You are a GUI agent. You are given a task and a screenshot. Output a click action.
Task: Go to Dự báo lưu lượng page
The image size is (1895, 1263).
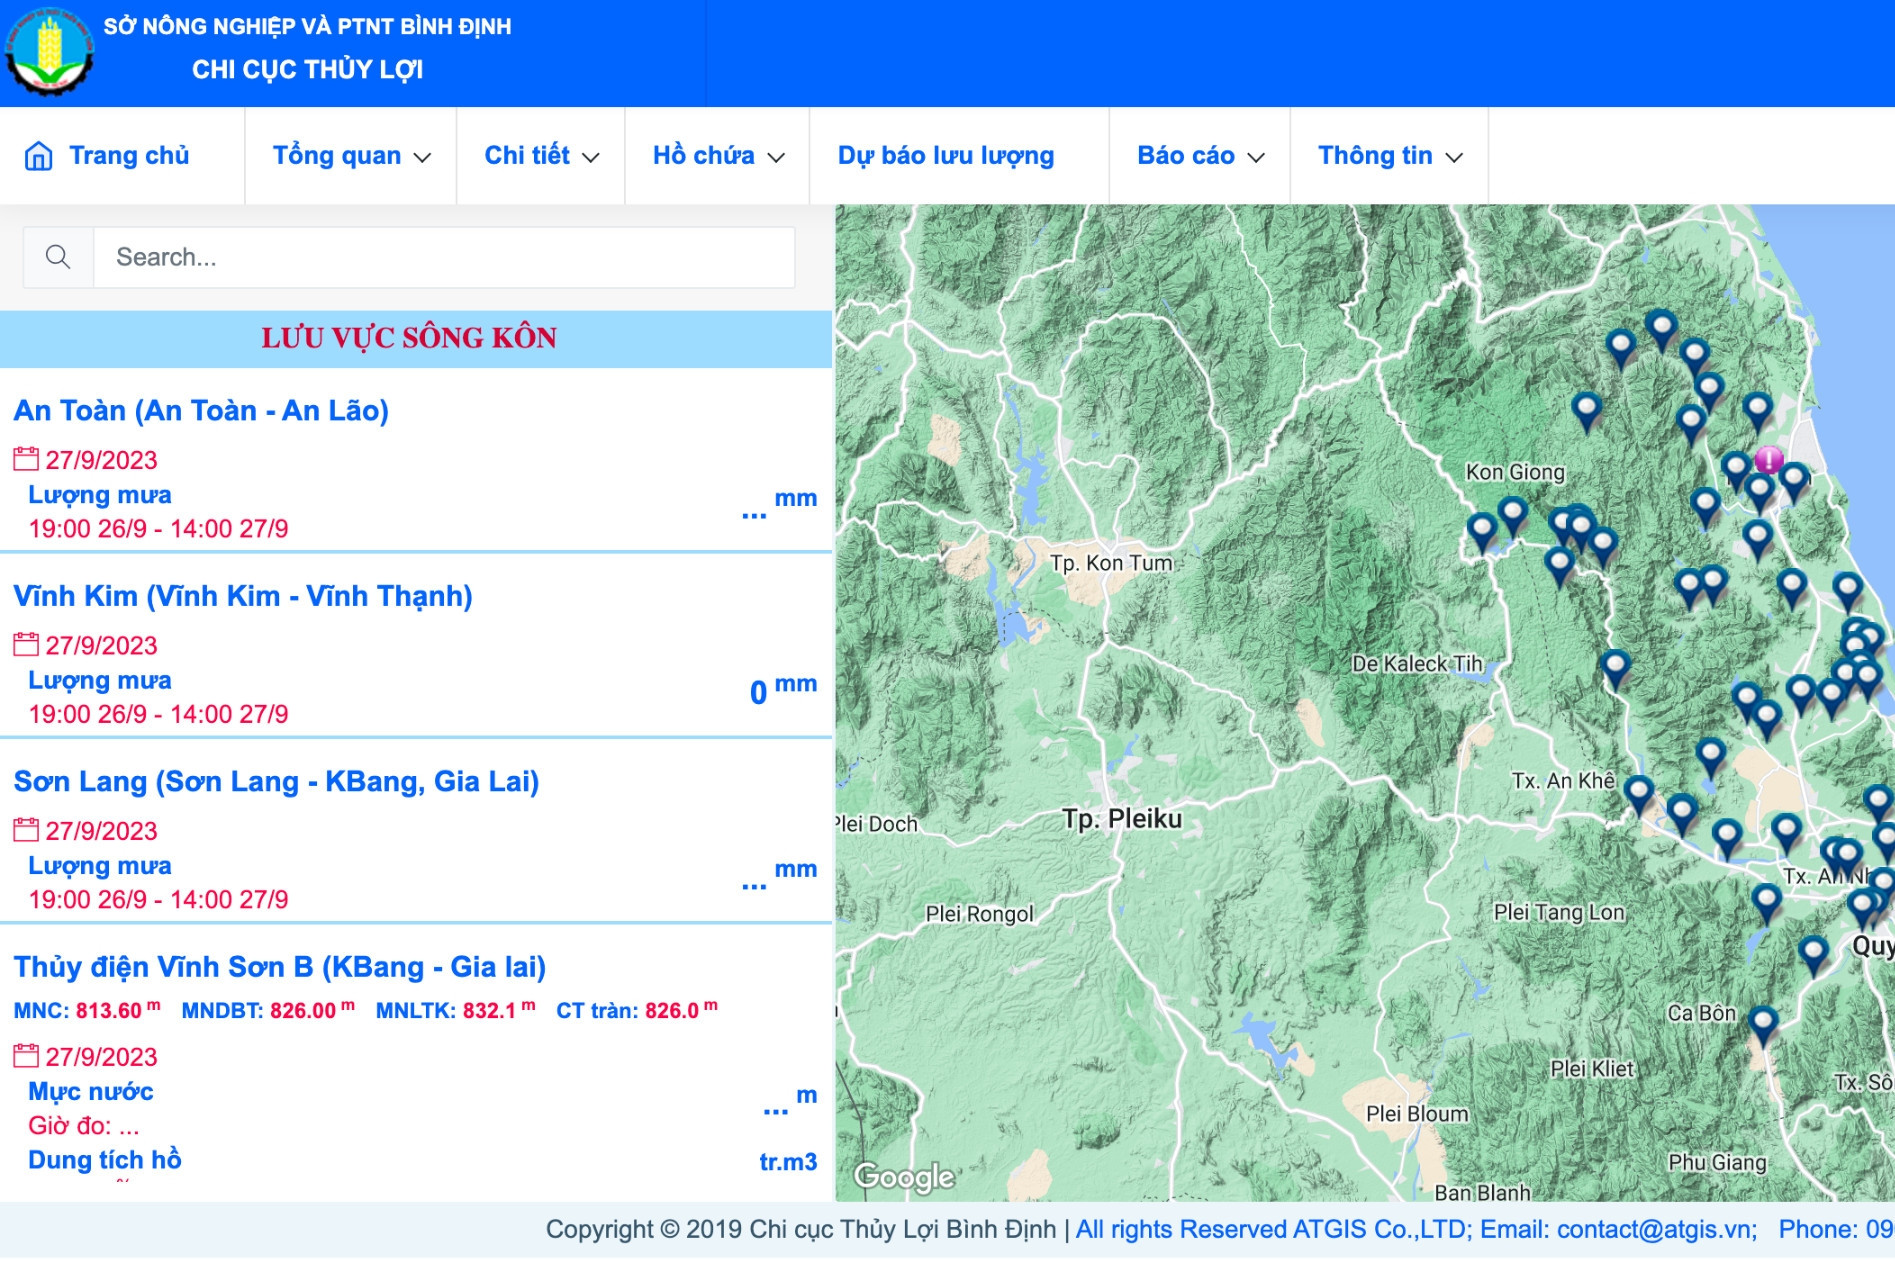(945, 156)
